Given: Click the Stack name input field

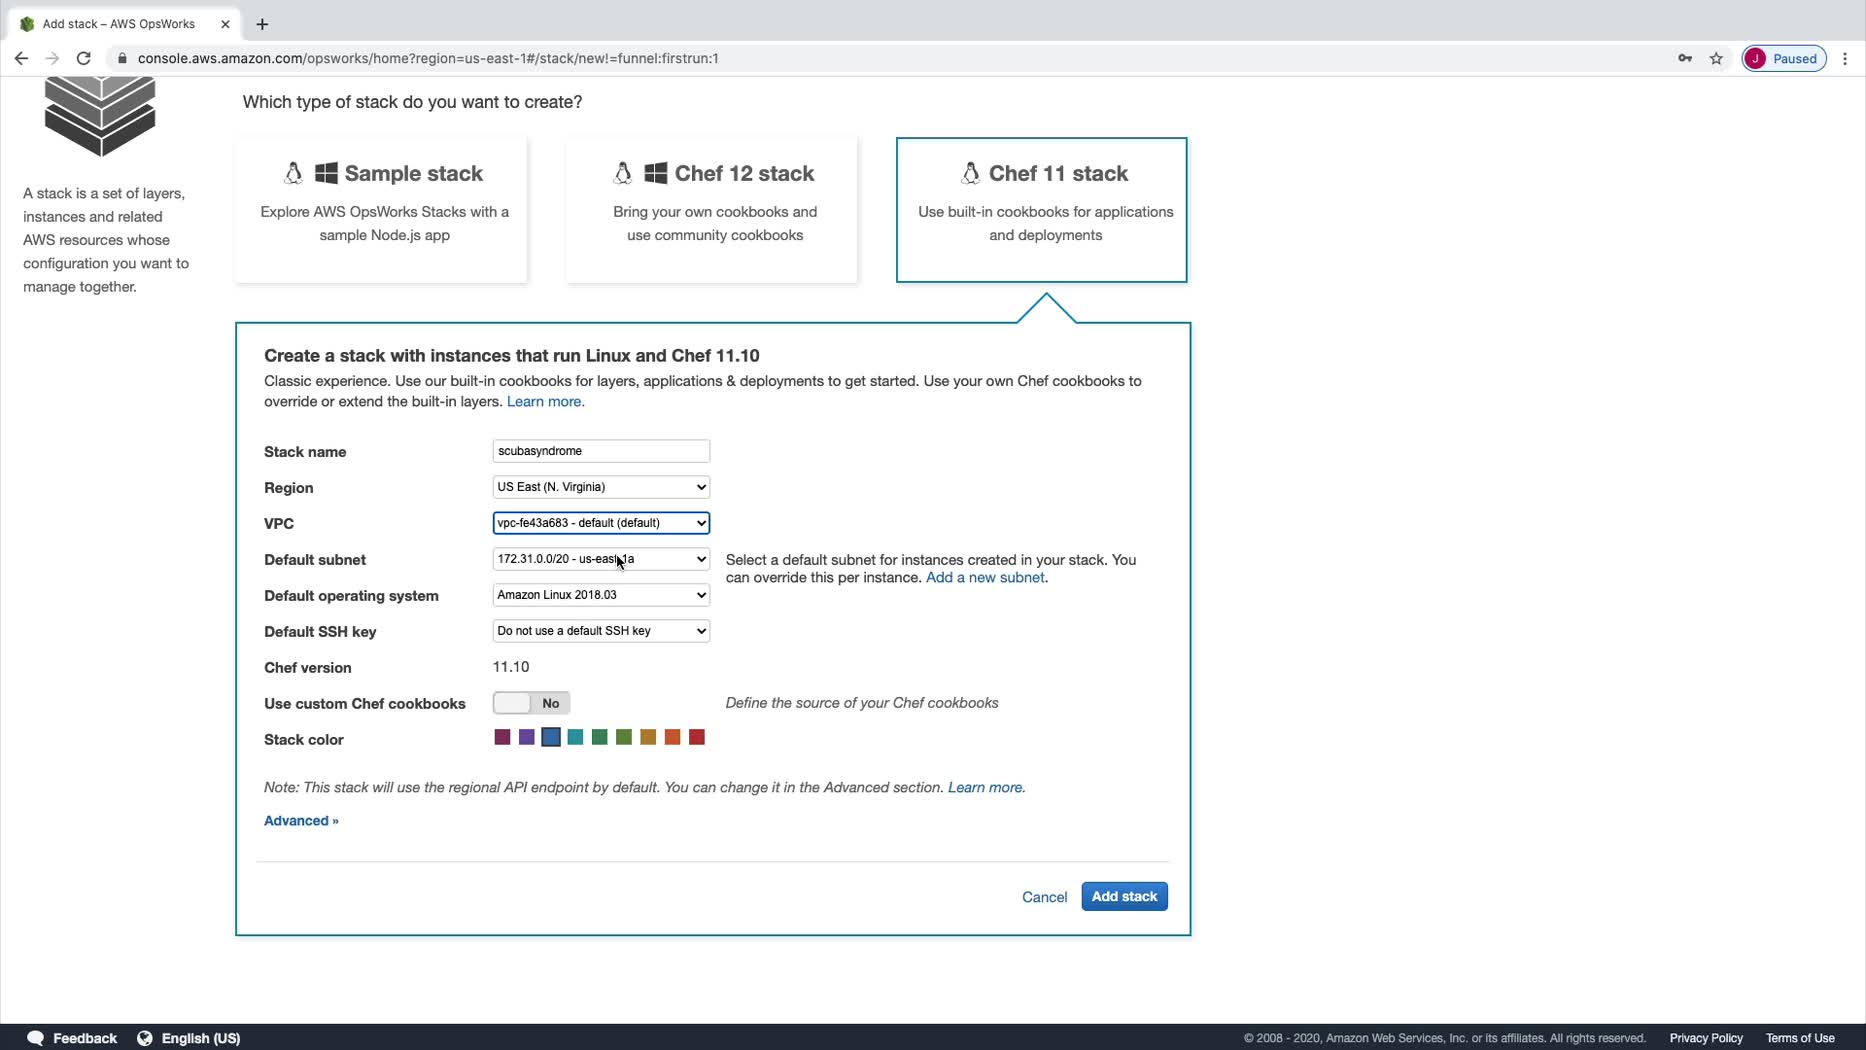Looking at the screenshot, I should (601, 451).
